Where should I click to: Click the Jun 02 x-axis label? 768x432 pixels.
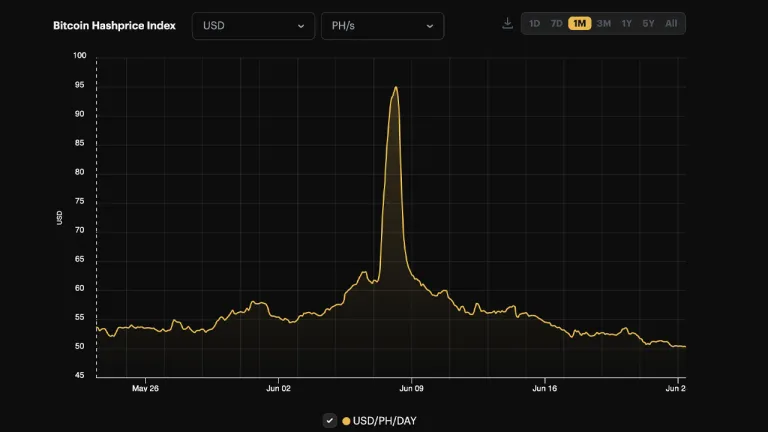[278, 388]
